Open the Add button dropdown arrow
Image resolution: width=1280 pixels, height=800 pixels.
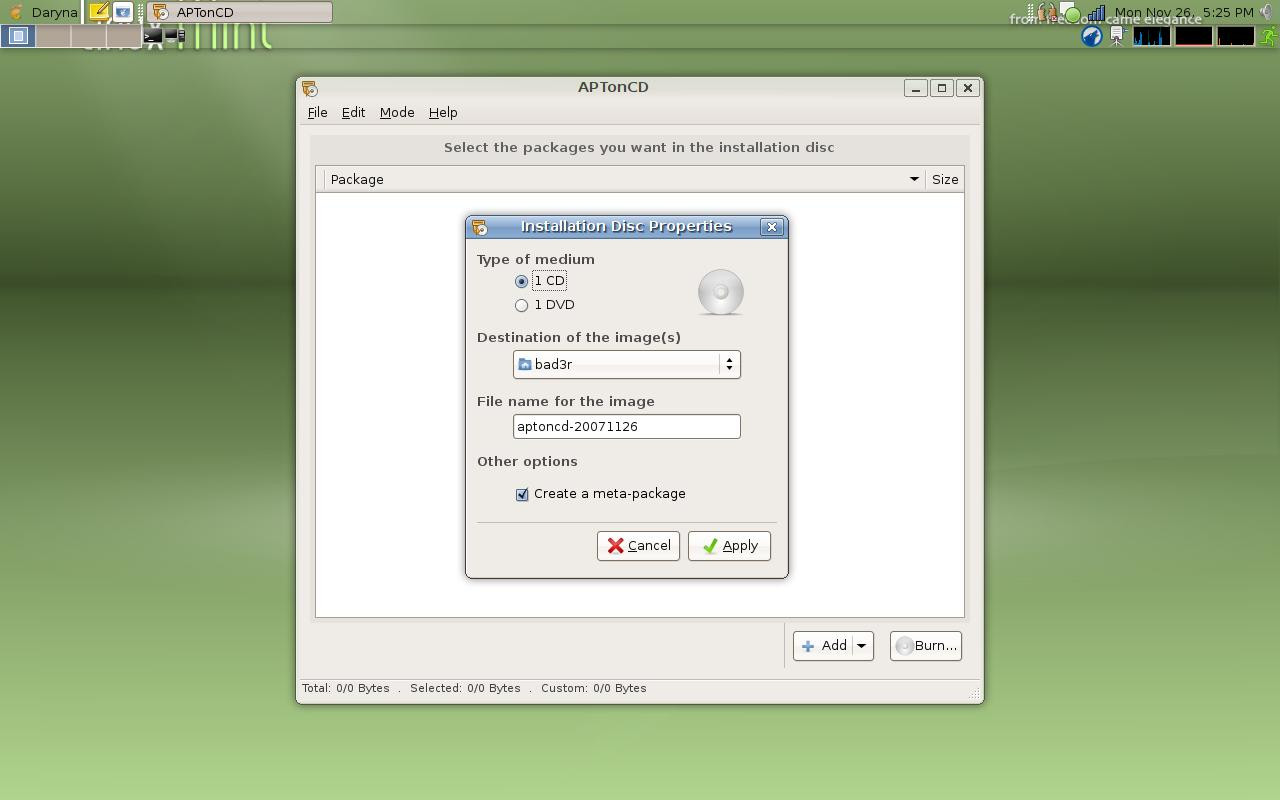point(861,646)
